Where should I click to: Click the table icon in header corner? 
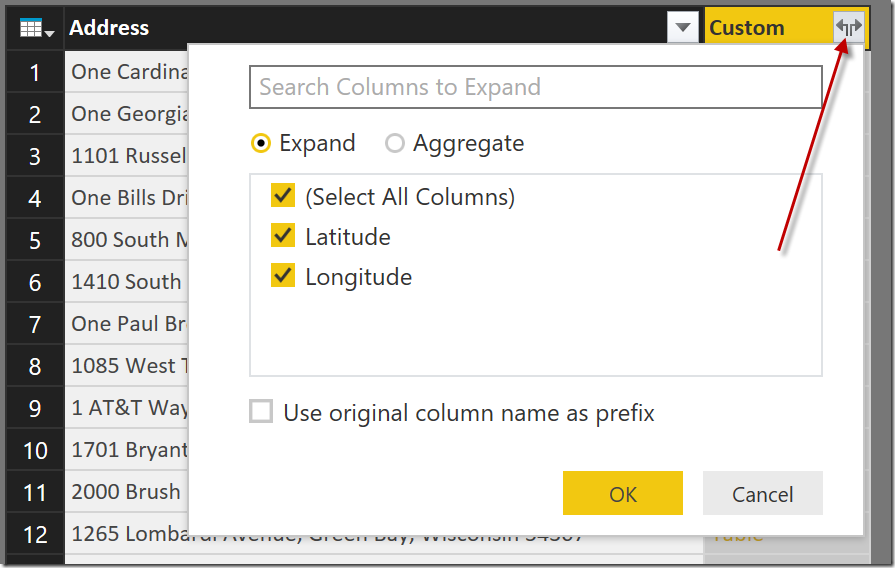pos(35,28)
